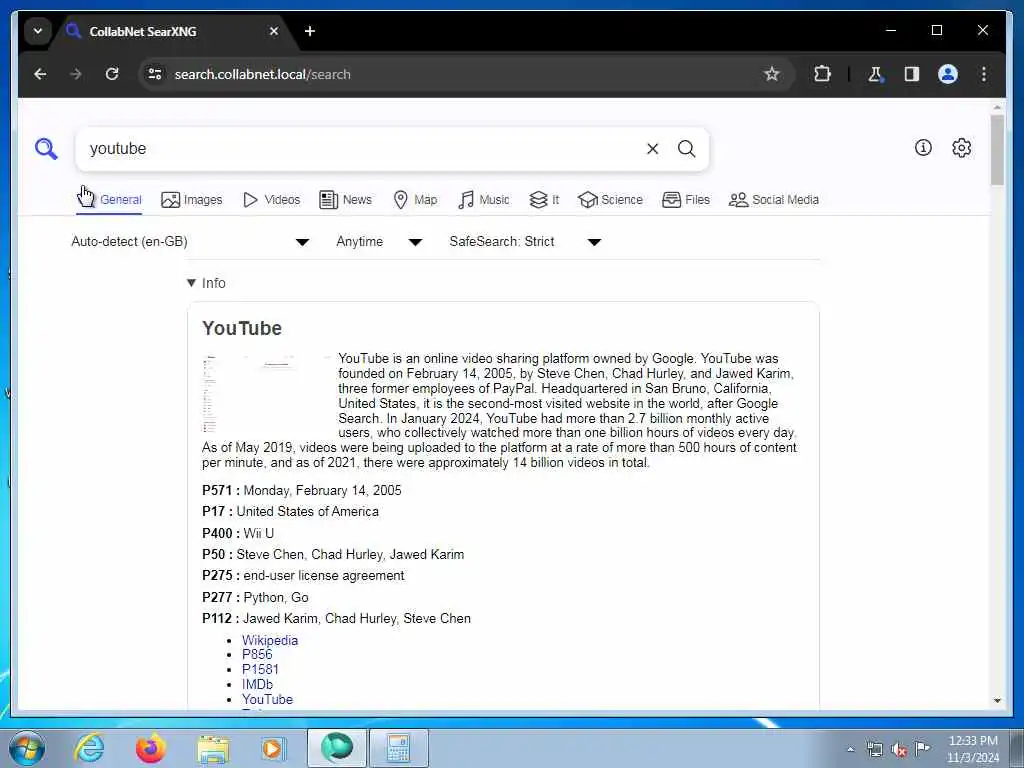This screenshot has height=768, width=1024.
Task: Click the address bar URL
Action: click(263, 74)
